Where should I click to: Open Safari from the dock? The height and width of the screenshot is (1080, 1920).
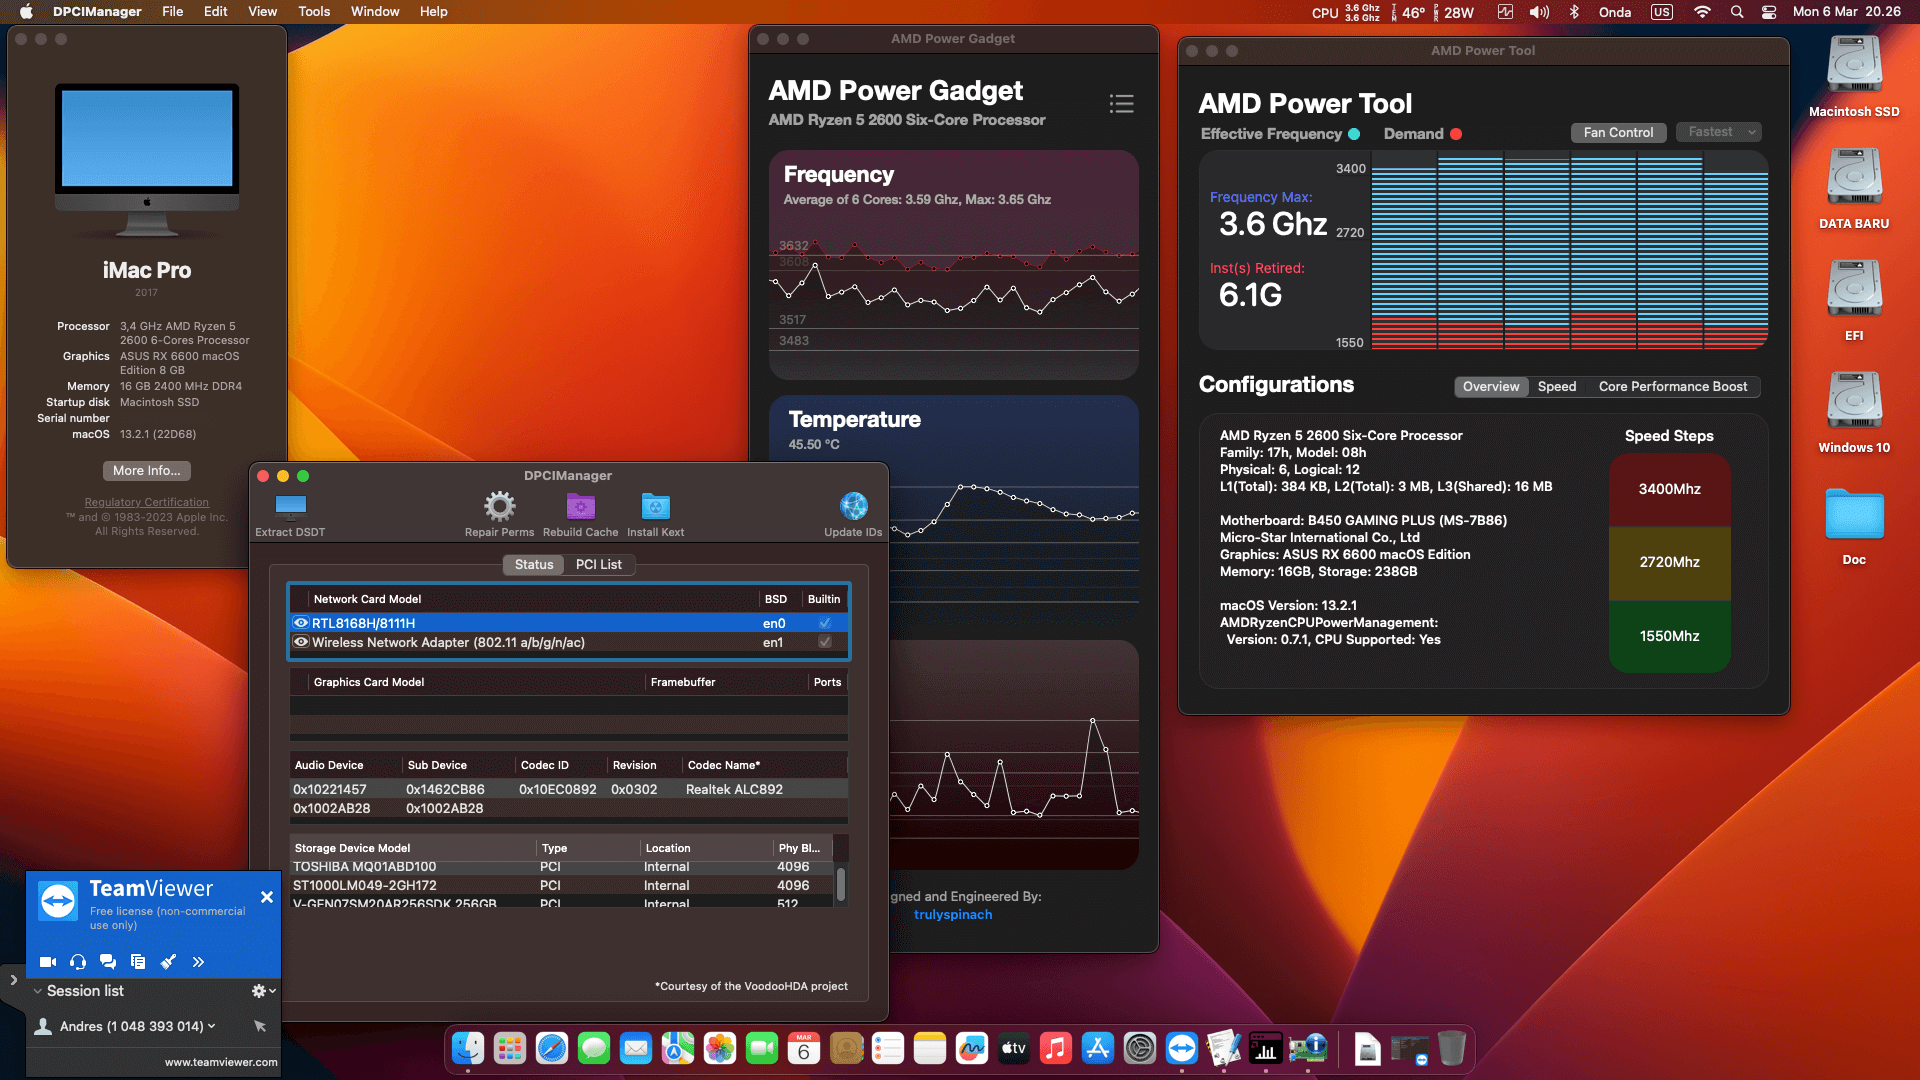(x=552, y=1048)
